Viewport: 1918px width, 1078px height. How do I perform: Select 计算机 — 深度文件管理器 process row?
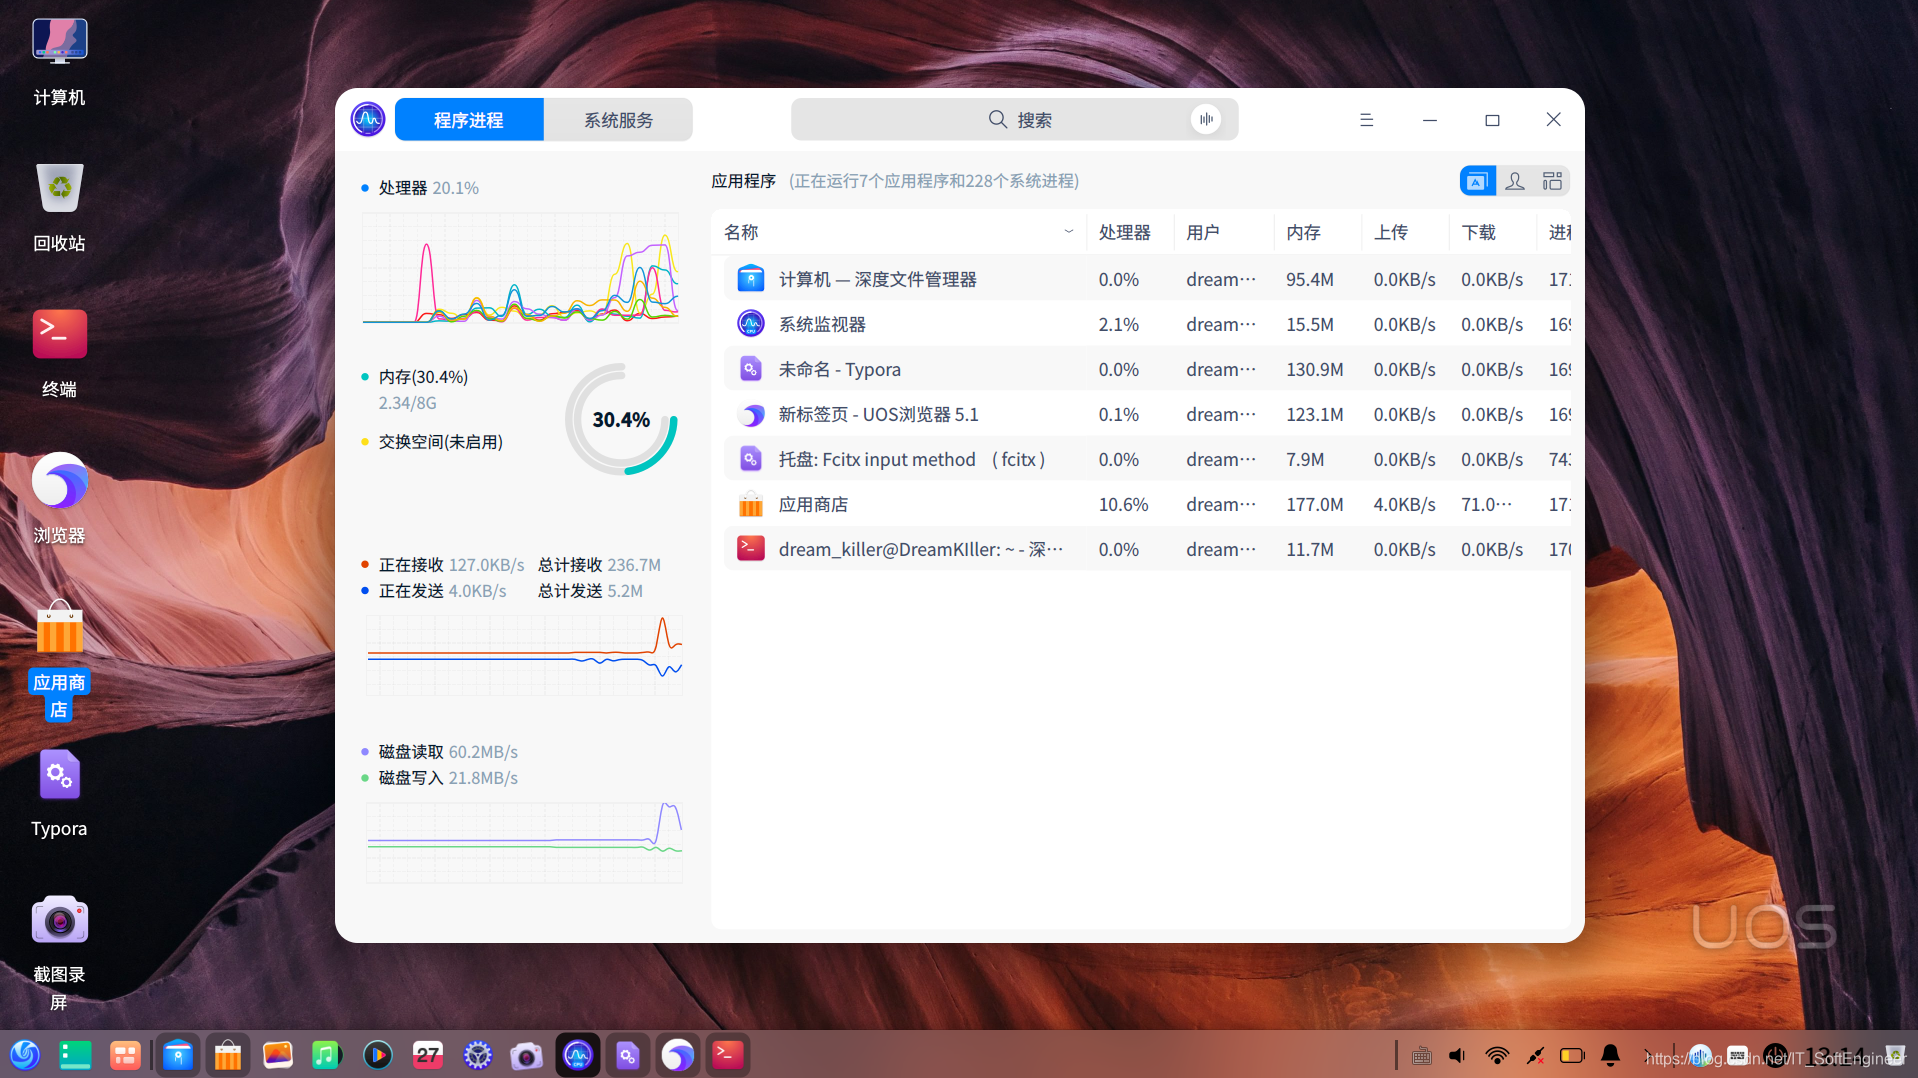(1147, 279)
